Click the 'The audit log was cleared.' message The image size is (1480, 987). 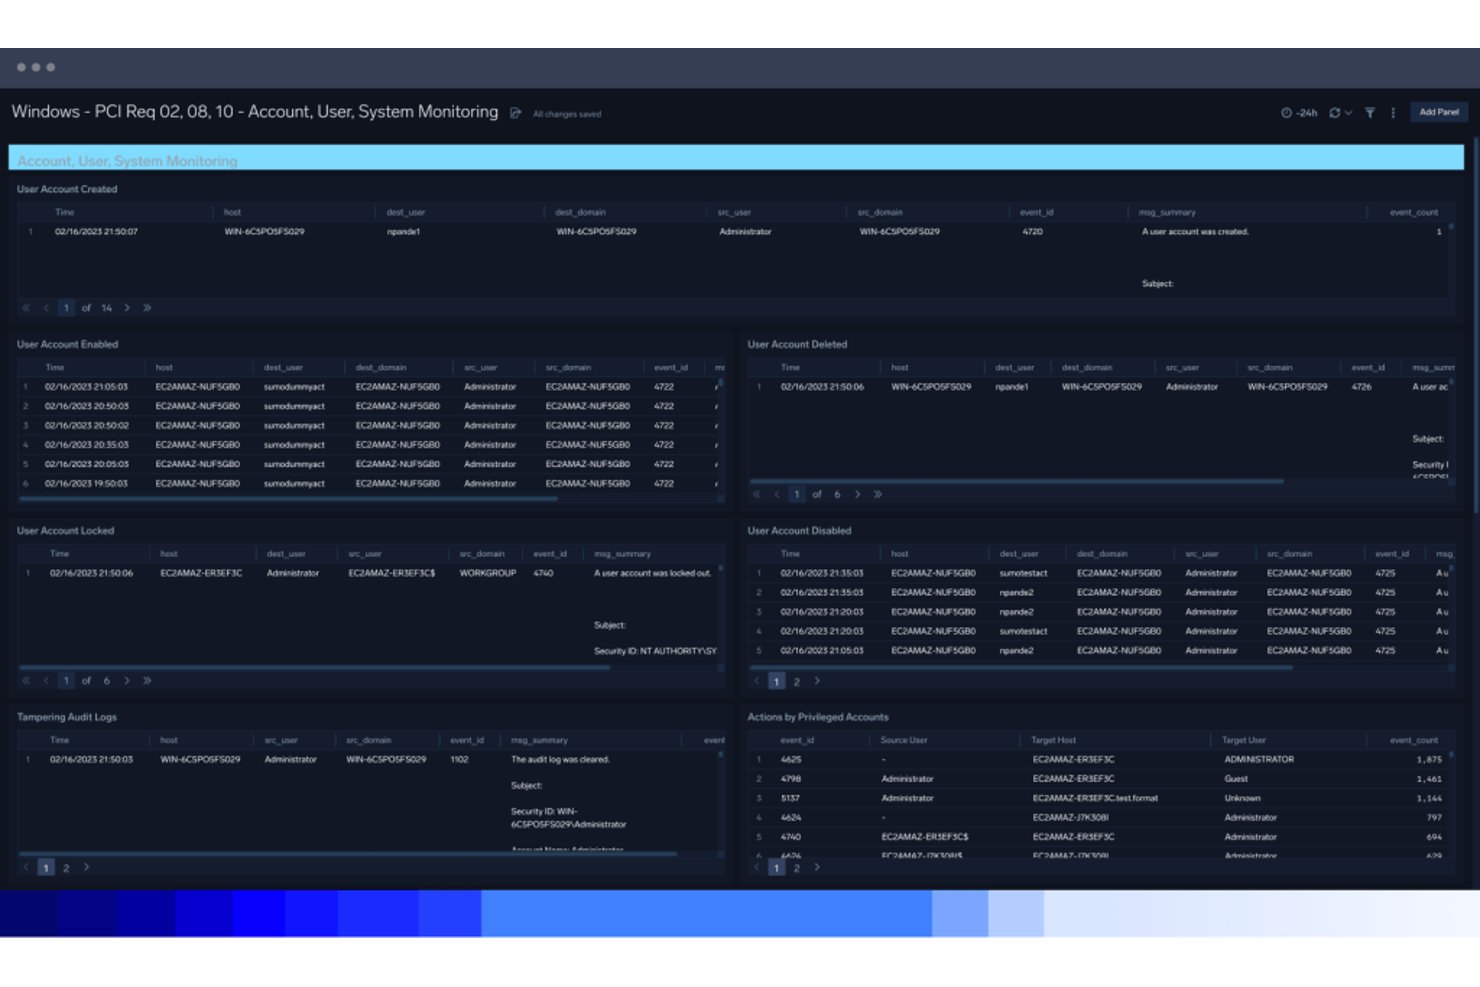pyautogui.click(x=560, y=759)
